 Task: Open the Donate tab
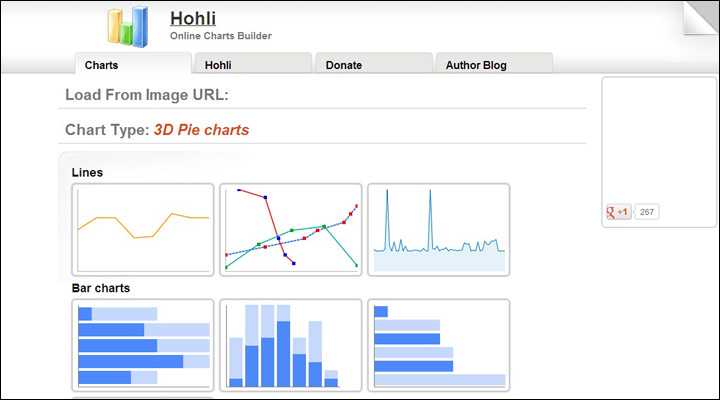click(344, 65)
